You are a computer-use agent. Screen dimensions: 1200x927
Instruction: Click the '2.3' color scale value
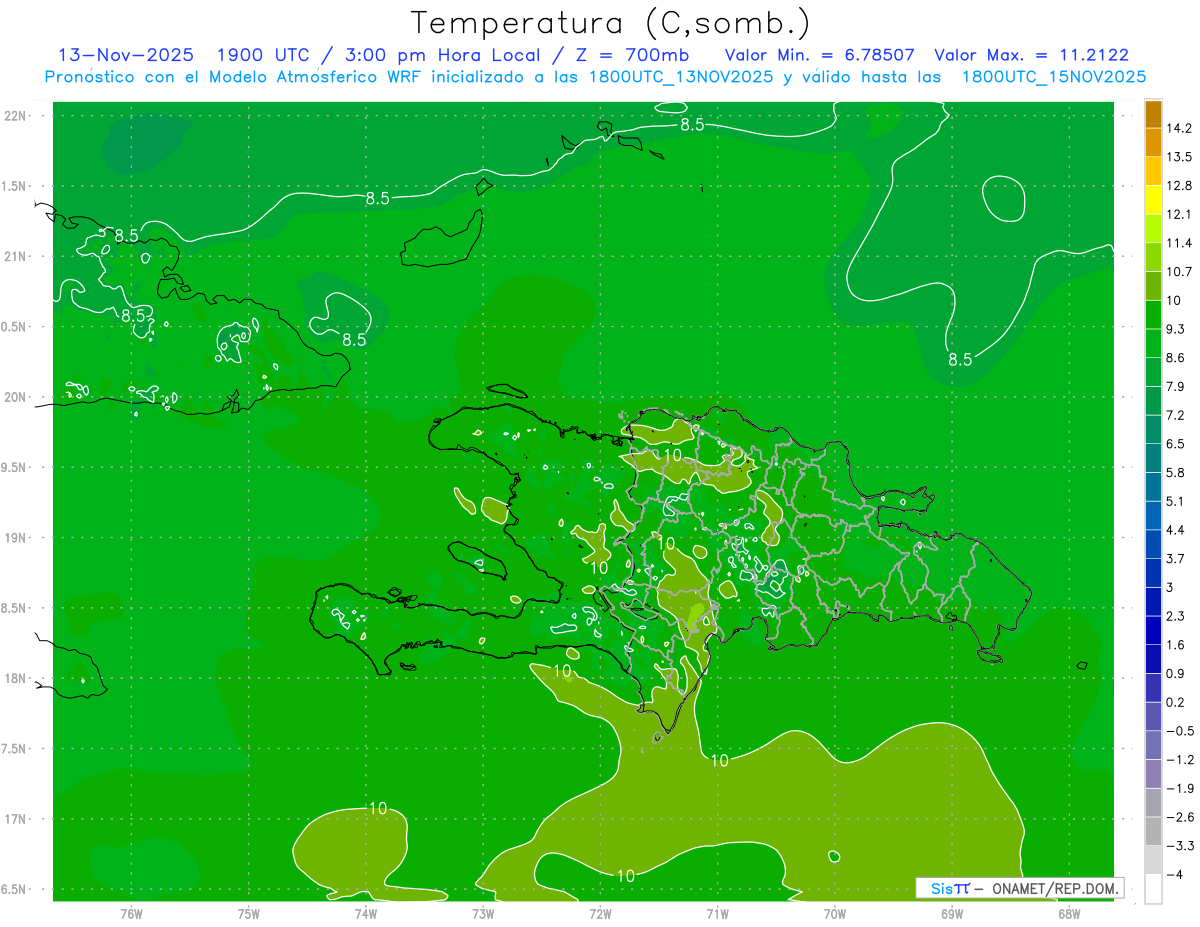coord(1176,616)
